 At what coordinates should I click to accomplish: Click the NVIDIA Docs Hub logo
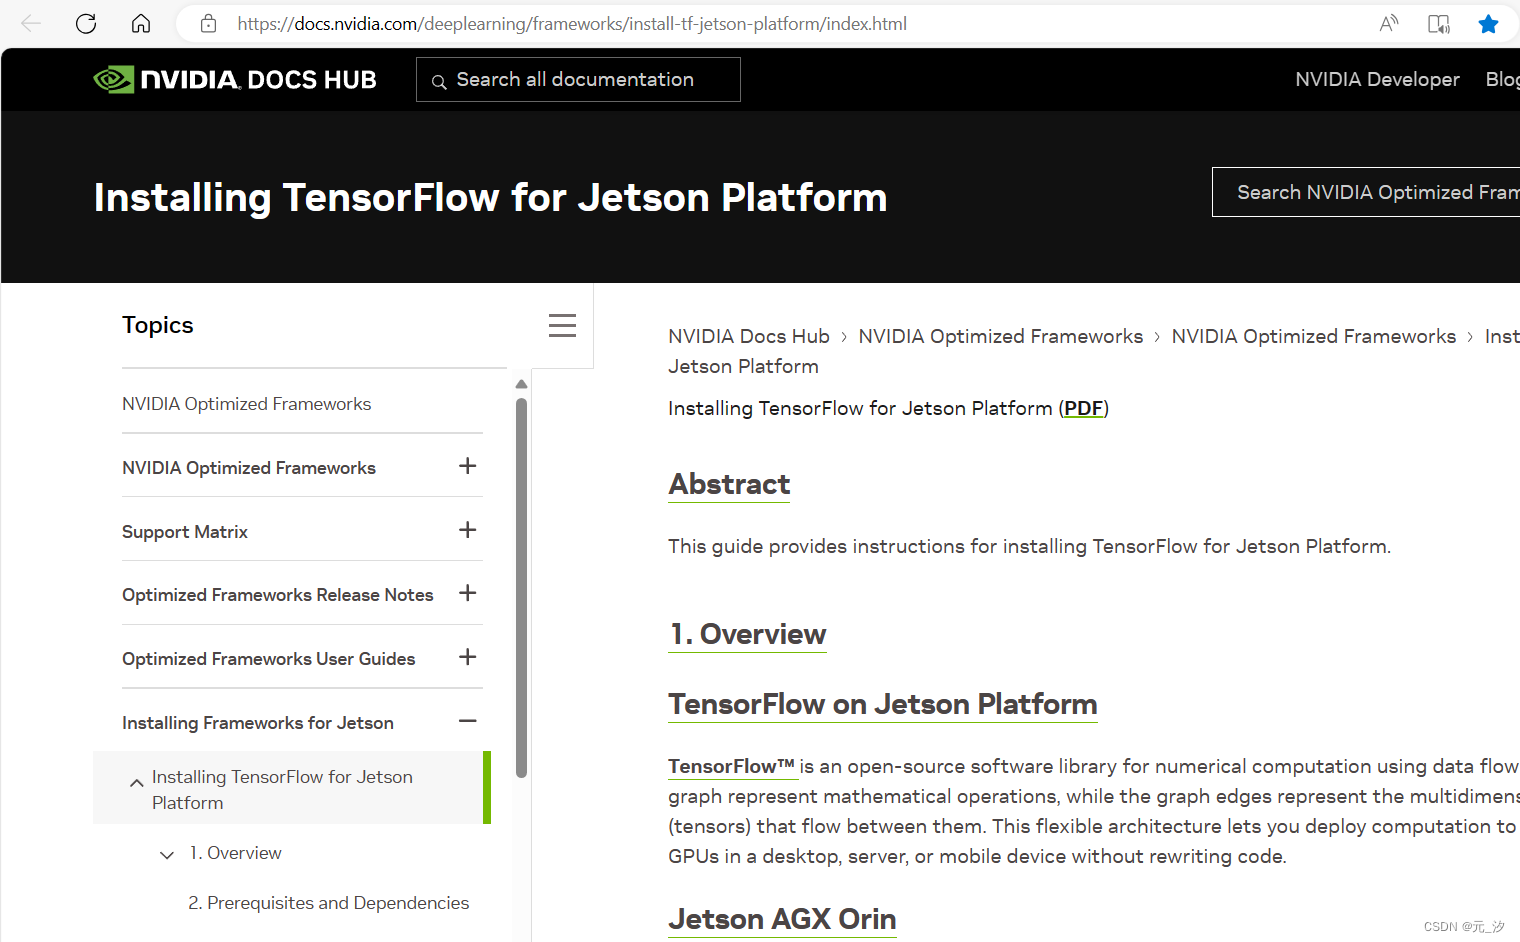(234, 78)
